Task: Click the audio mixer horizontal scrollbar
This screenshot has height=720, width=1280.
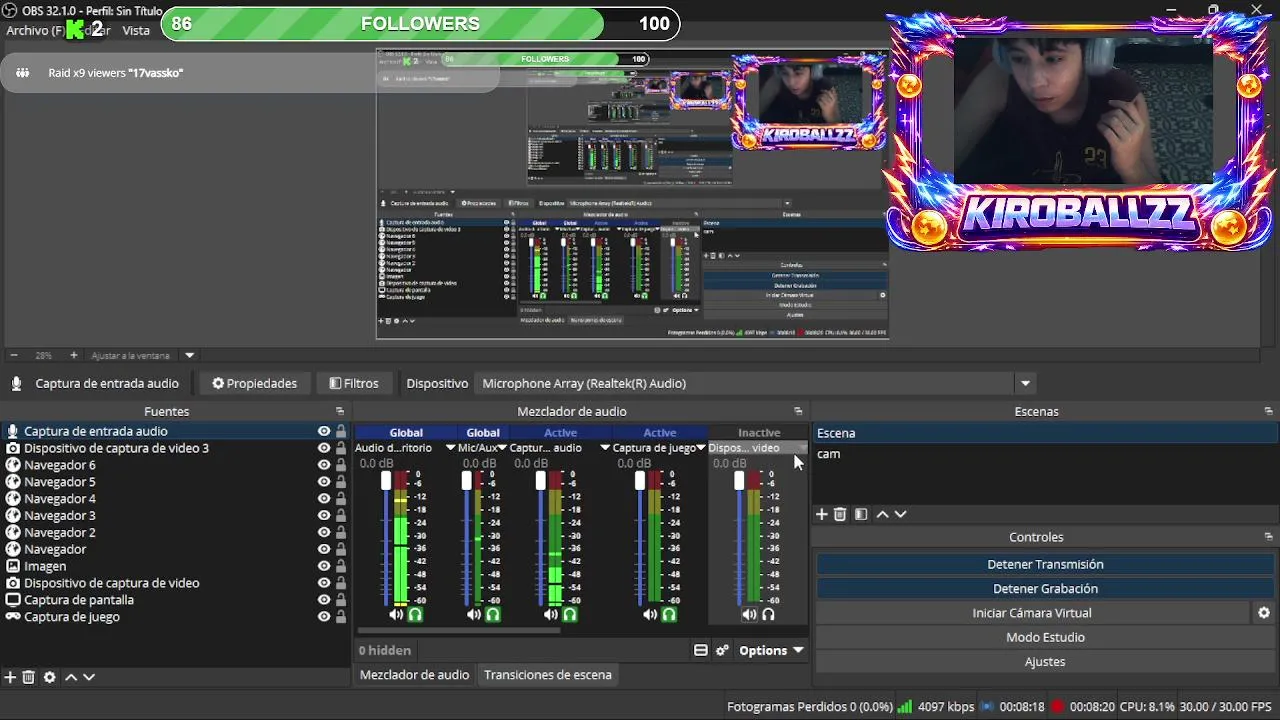Action: 458,630
